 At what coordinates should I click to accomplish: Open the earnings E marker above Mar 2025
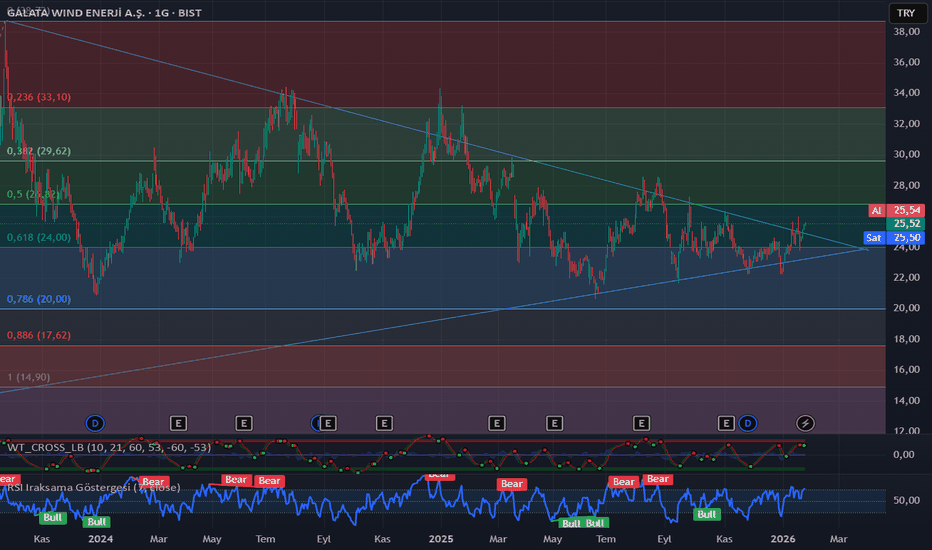click(496, 423)
